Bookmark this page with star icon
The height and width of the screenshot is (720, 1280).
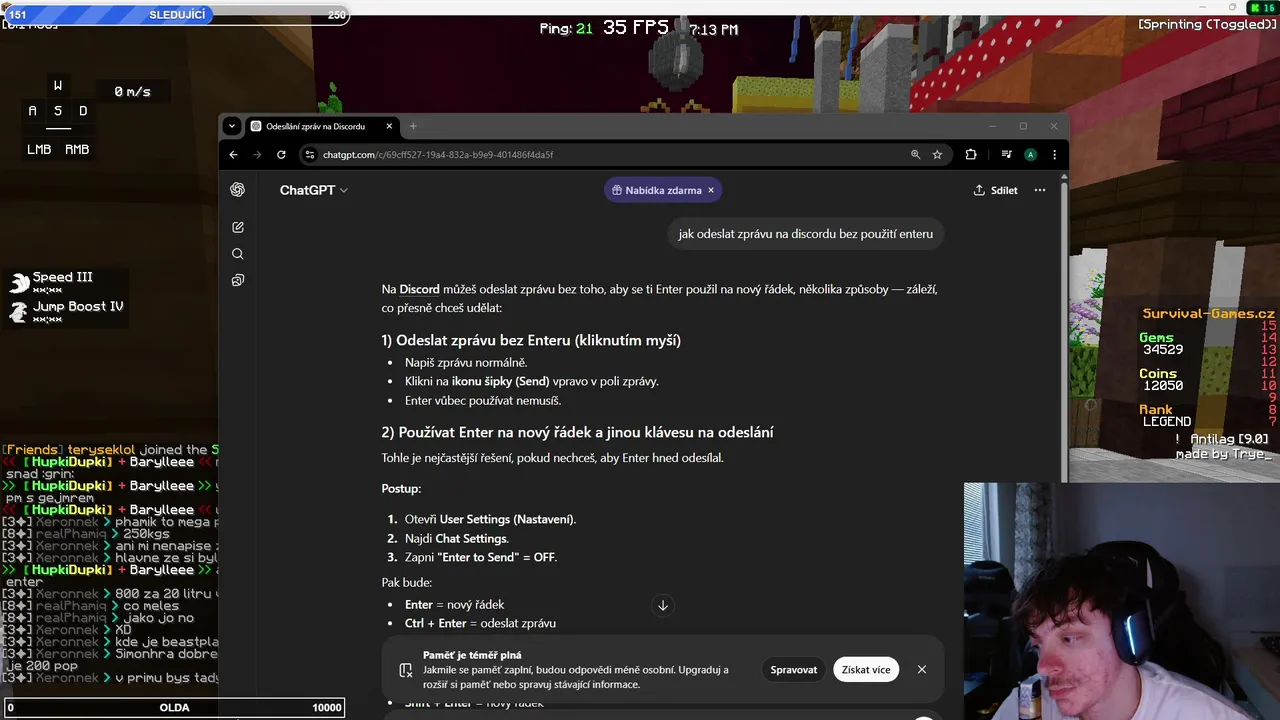tap(937, 155)
